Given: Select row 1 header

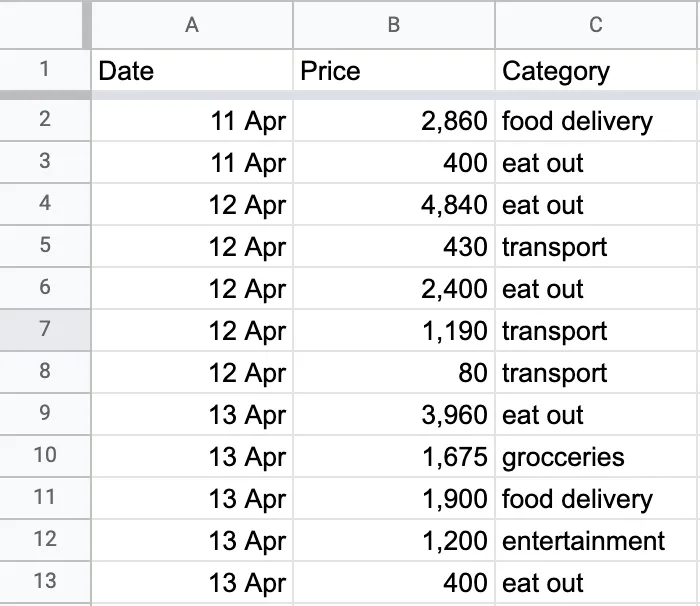Looking at the screenshot, I should (44, 70).
